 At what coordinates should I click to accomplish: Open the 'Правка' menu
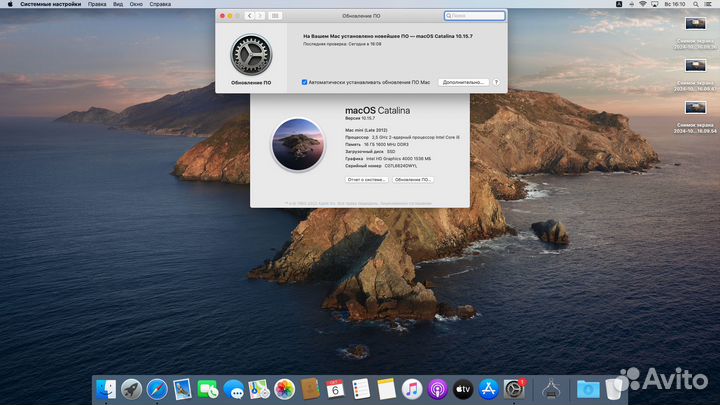[97, 4]
